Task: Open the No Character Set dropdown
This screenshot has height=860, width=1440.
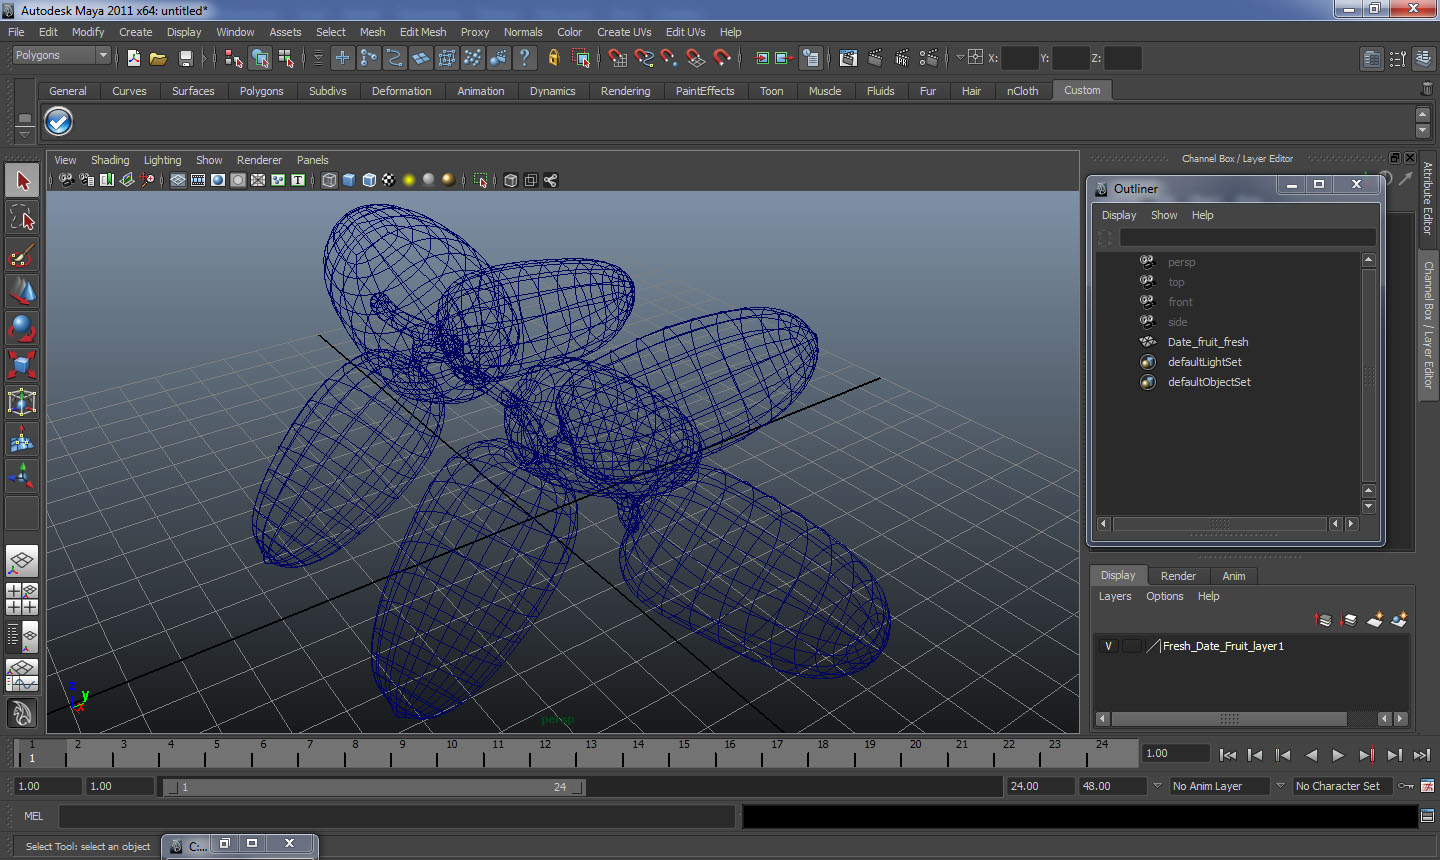Action: [x=1343, y=786]
